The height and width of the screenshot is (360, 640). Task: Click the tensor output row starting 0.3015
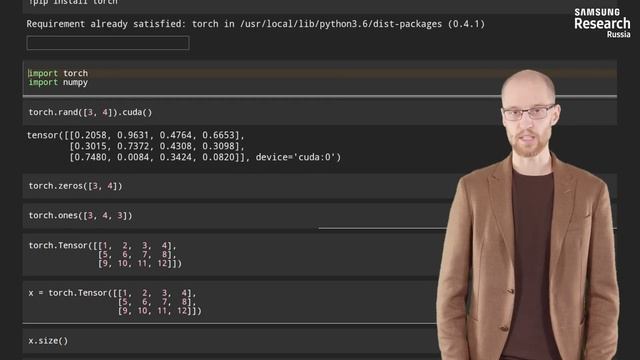click(157, 146)
